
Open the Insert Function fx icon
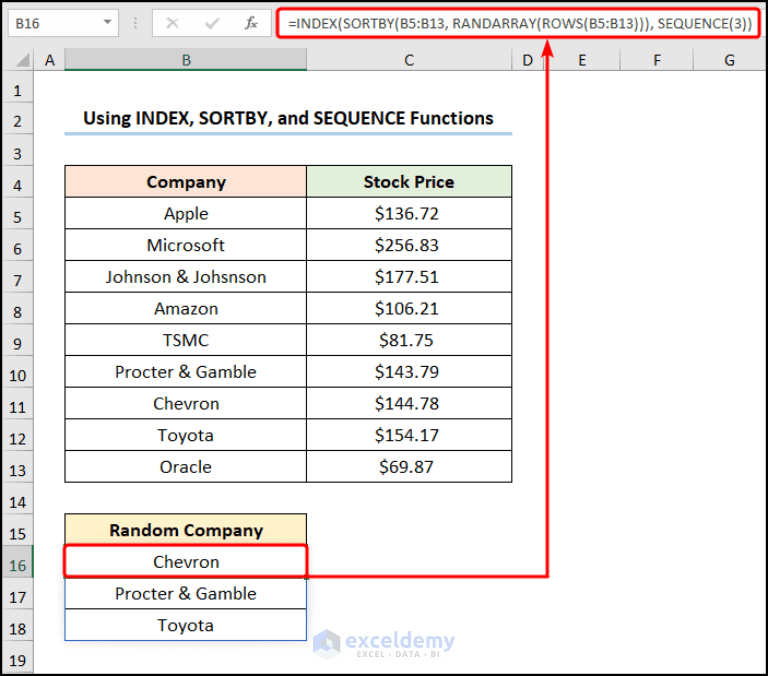tap(251, 23)
